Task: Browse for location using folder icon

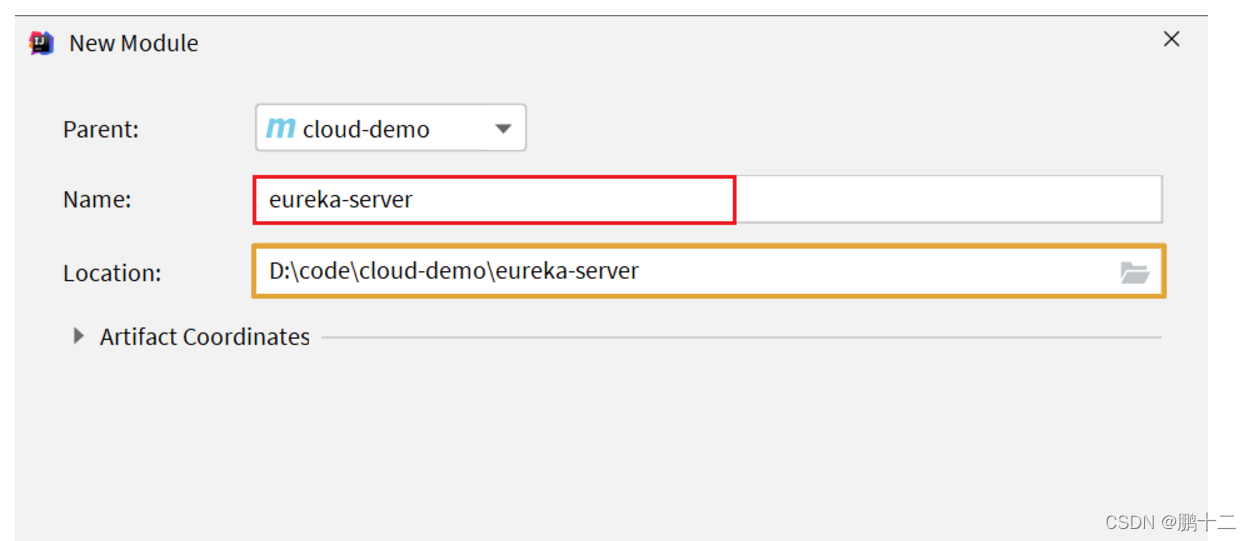Action: 1134,272
